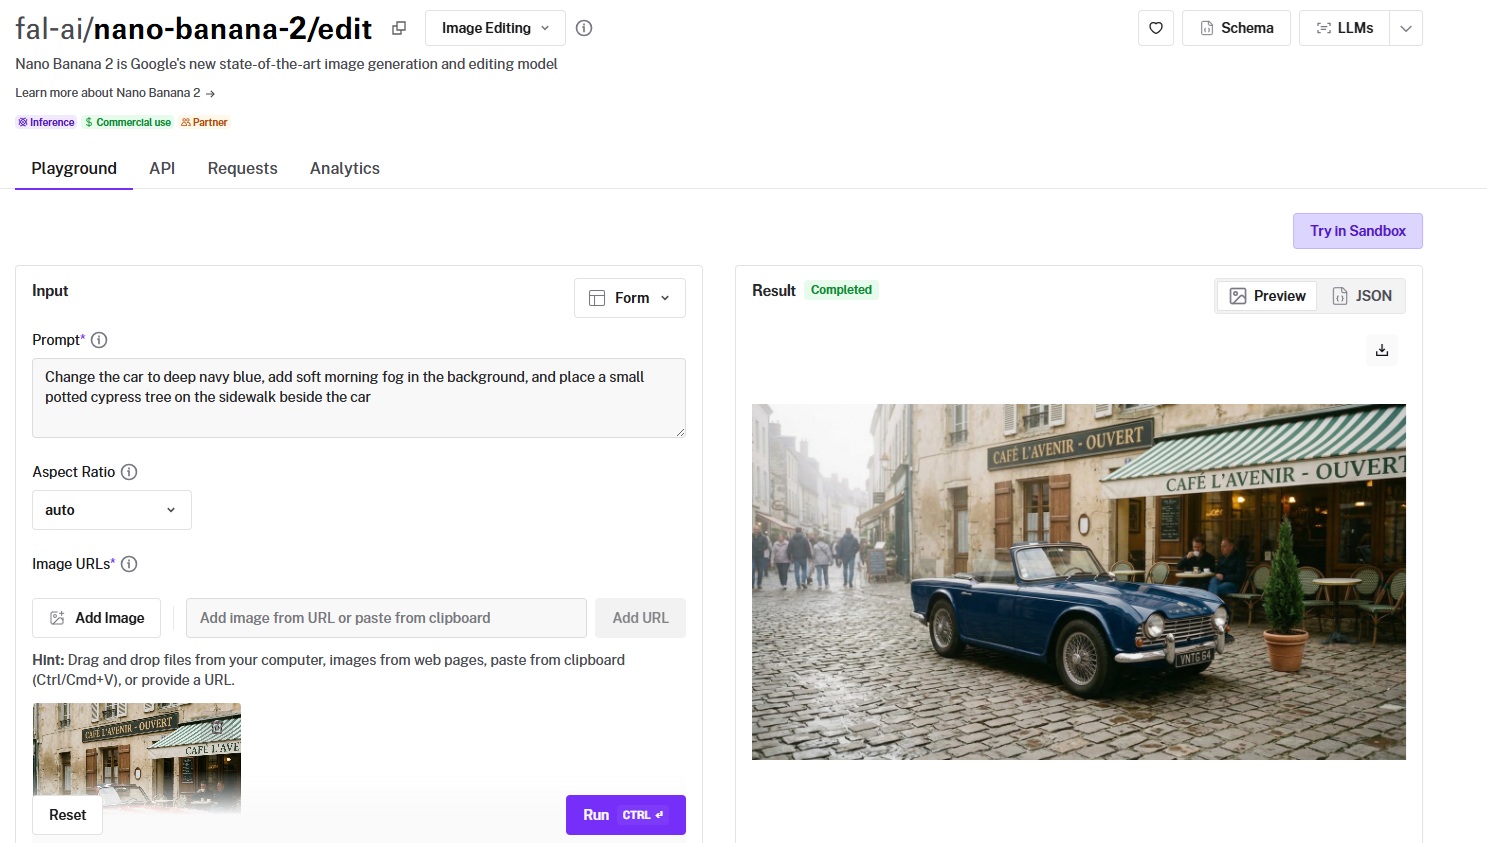Click the Aspect Ratio info icon
The height and width of the screenshot is (843, 1487).
tap(129, 472)
